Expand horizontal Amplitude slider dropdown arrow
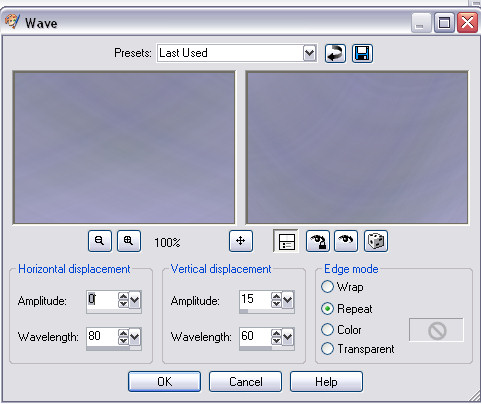The height and width of the screenshot is (404, 481). [135, 300]
